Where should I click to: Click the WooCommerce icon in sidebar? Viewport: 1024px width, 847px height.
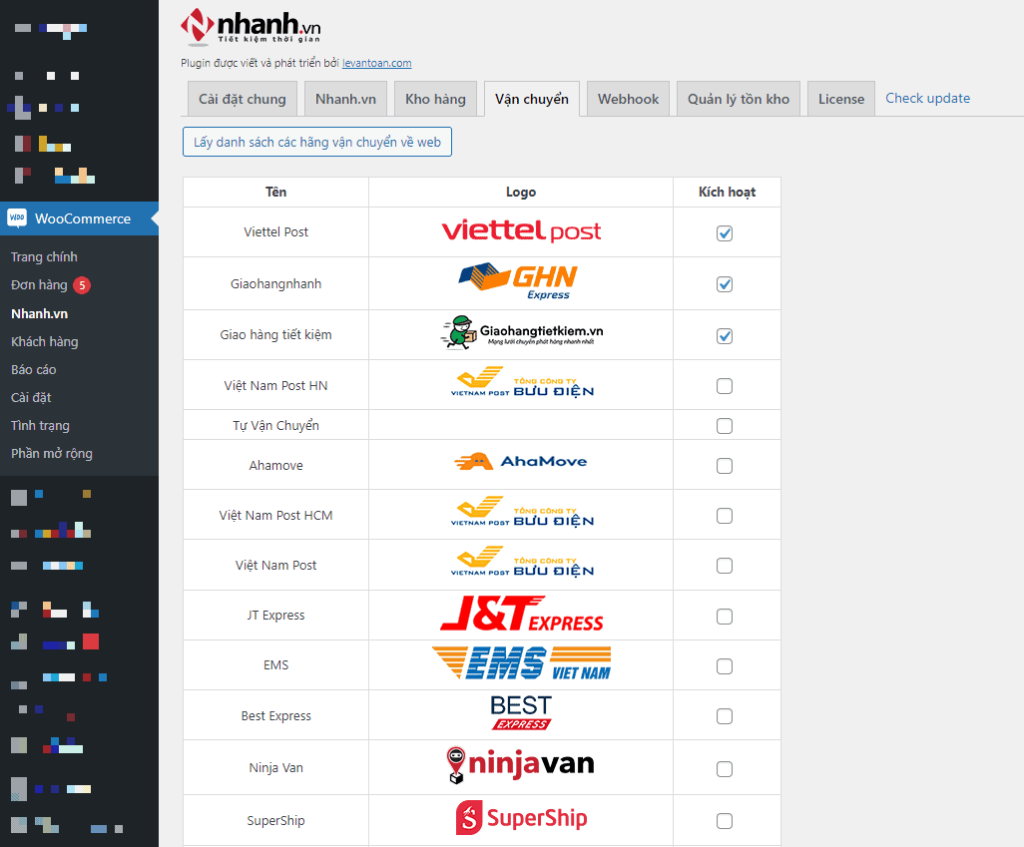click(x=17, y=218)
